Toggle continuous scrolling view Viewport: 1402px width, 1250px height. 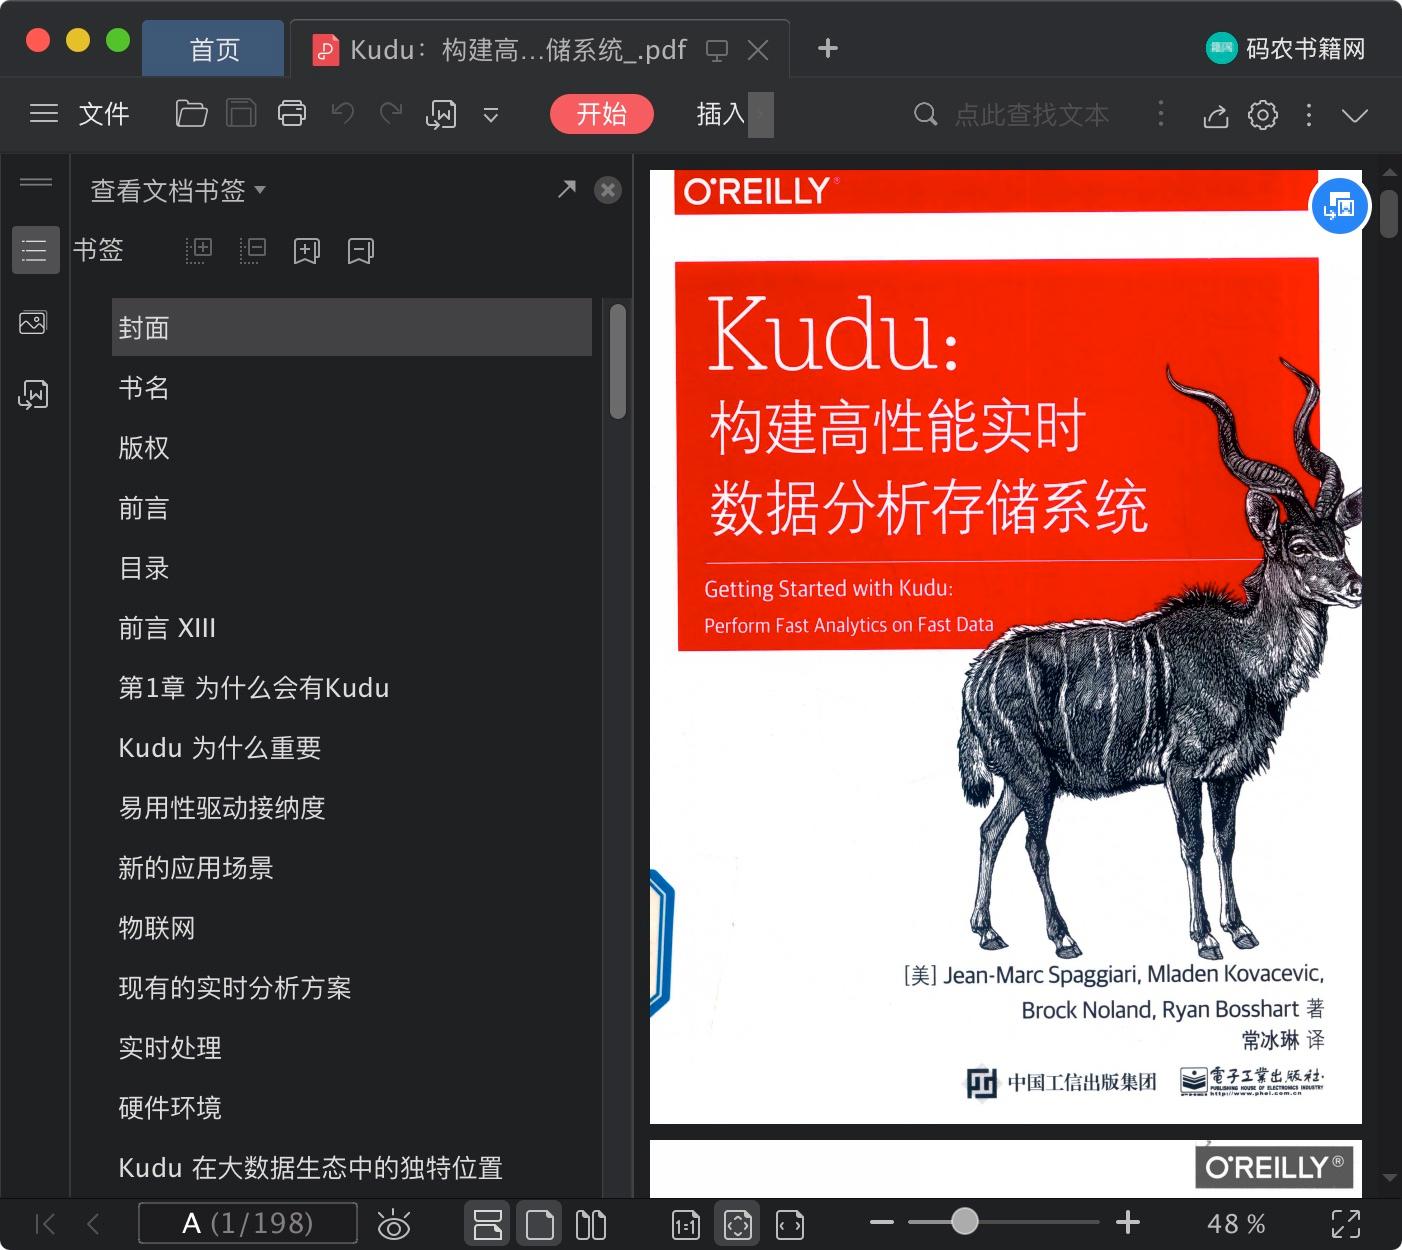pos(488,1224)
